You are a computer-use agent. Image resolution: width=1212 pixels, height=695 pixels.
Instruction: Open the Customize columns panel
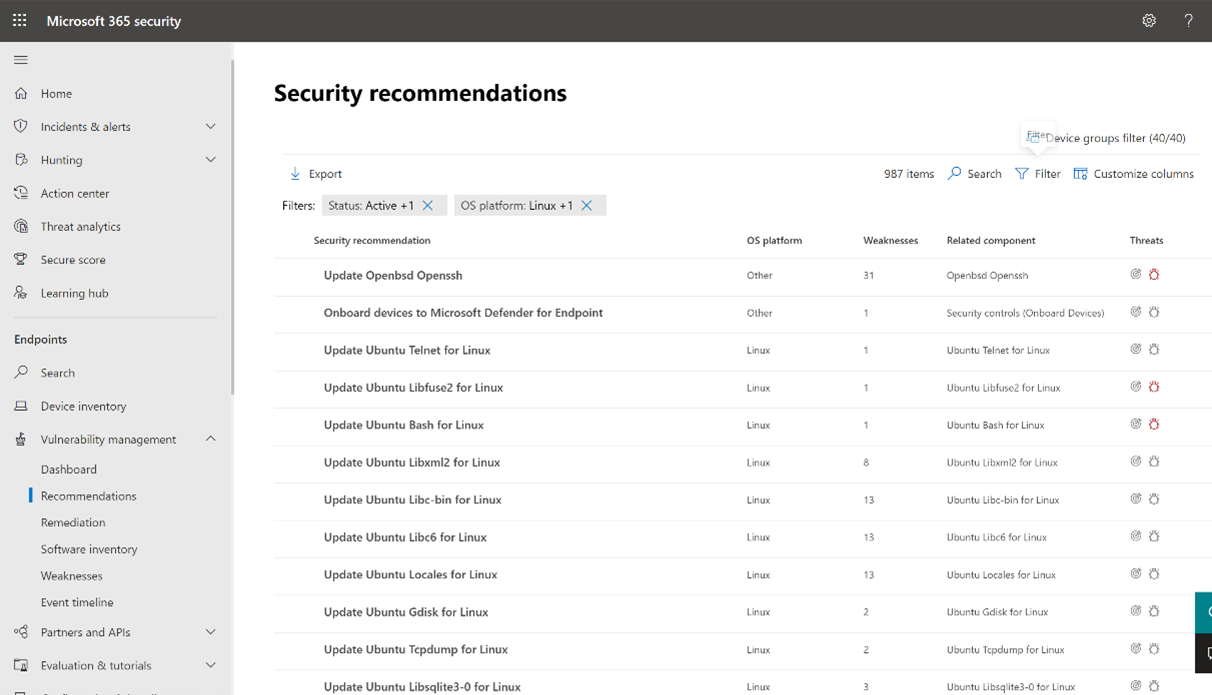point(1133,173)
